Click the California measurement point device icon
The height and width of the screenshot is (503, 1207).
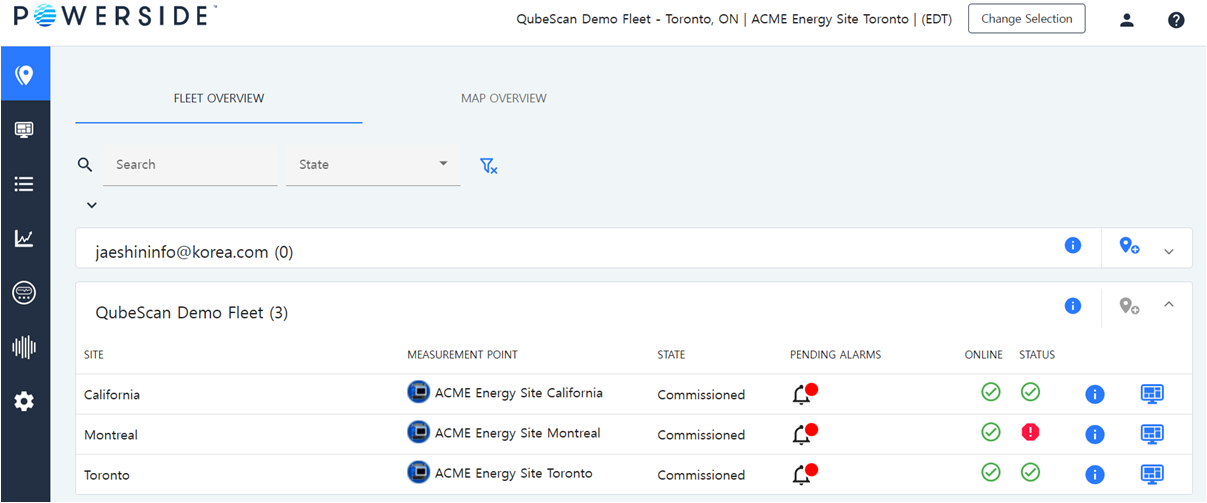click(x=418, y=392)
